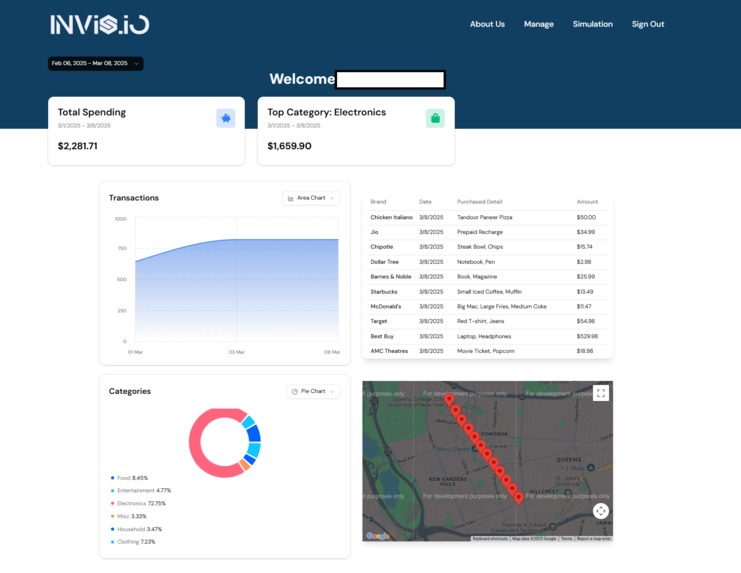Screen dimensions: 741x573
Task: Select the Starbucks transaction row
Action: [x=488, y=291]
